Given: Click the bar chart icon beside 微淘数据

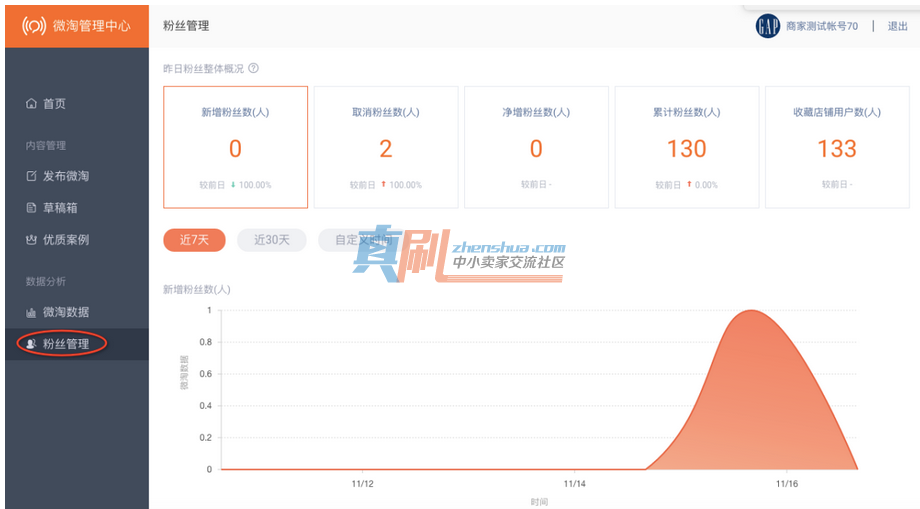Looking at the screenshot, I should (31, 313).
